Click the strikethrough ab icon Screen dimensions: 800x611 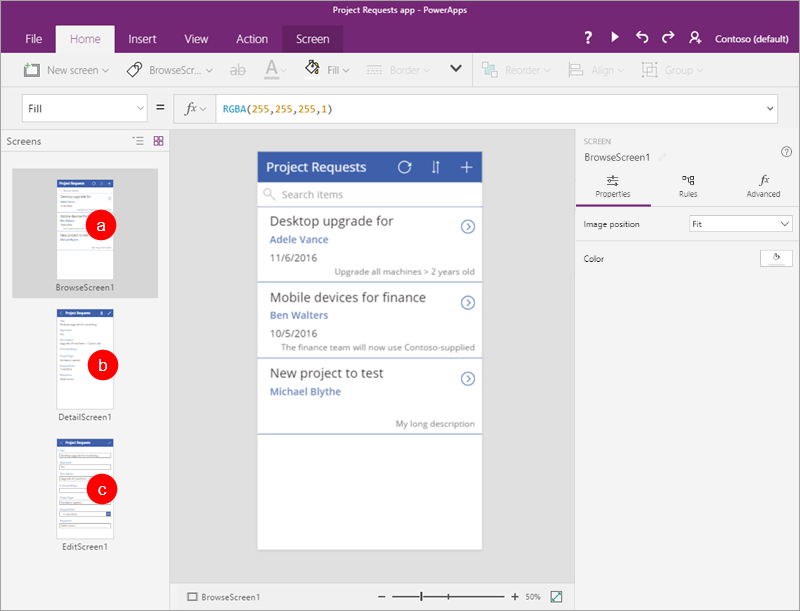coord(238,70)
